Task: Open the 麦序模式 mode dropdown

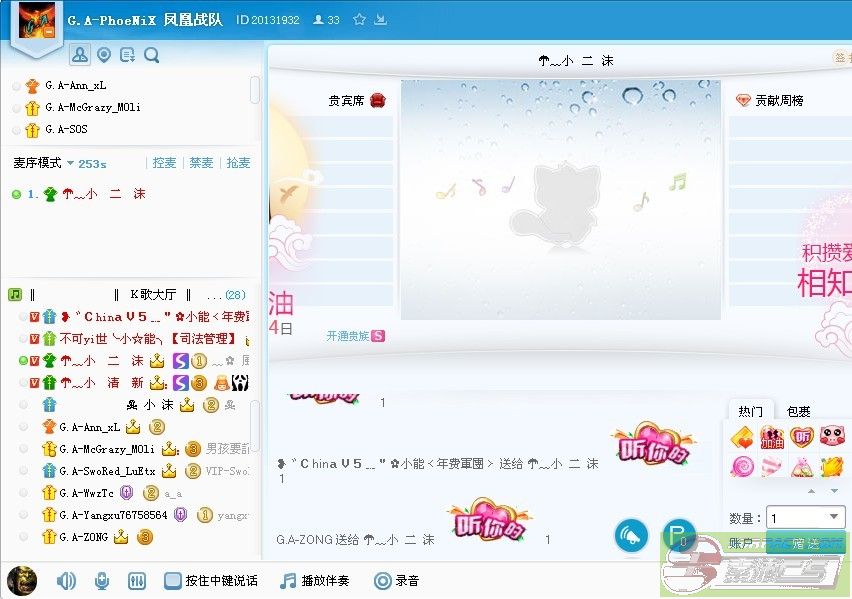Action: [71, 163]
